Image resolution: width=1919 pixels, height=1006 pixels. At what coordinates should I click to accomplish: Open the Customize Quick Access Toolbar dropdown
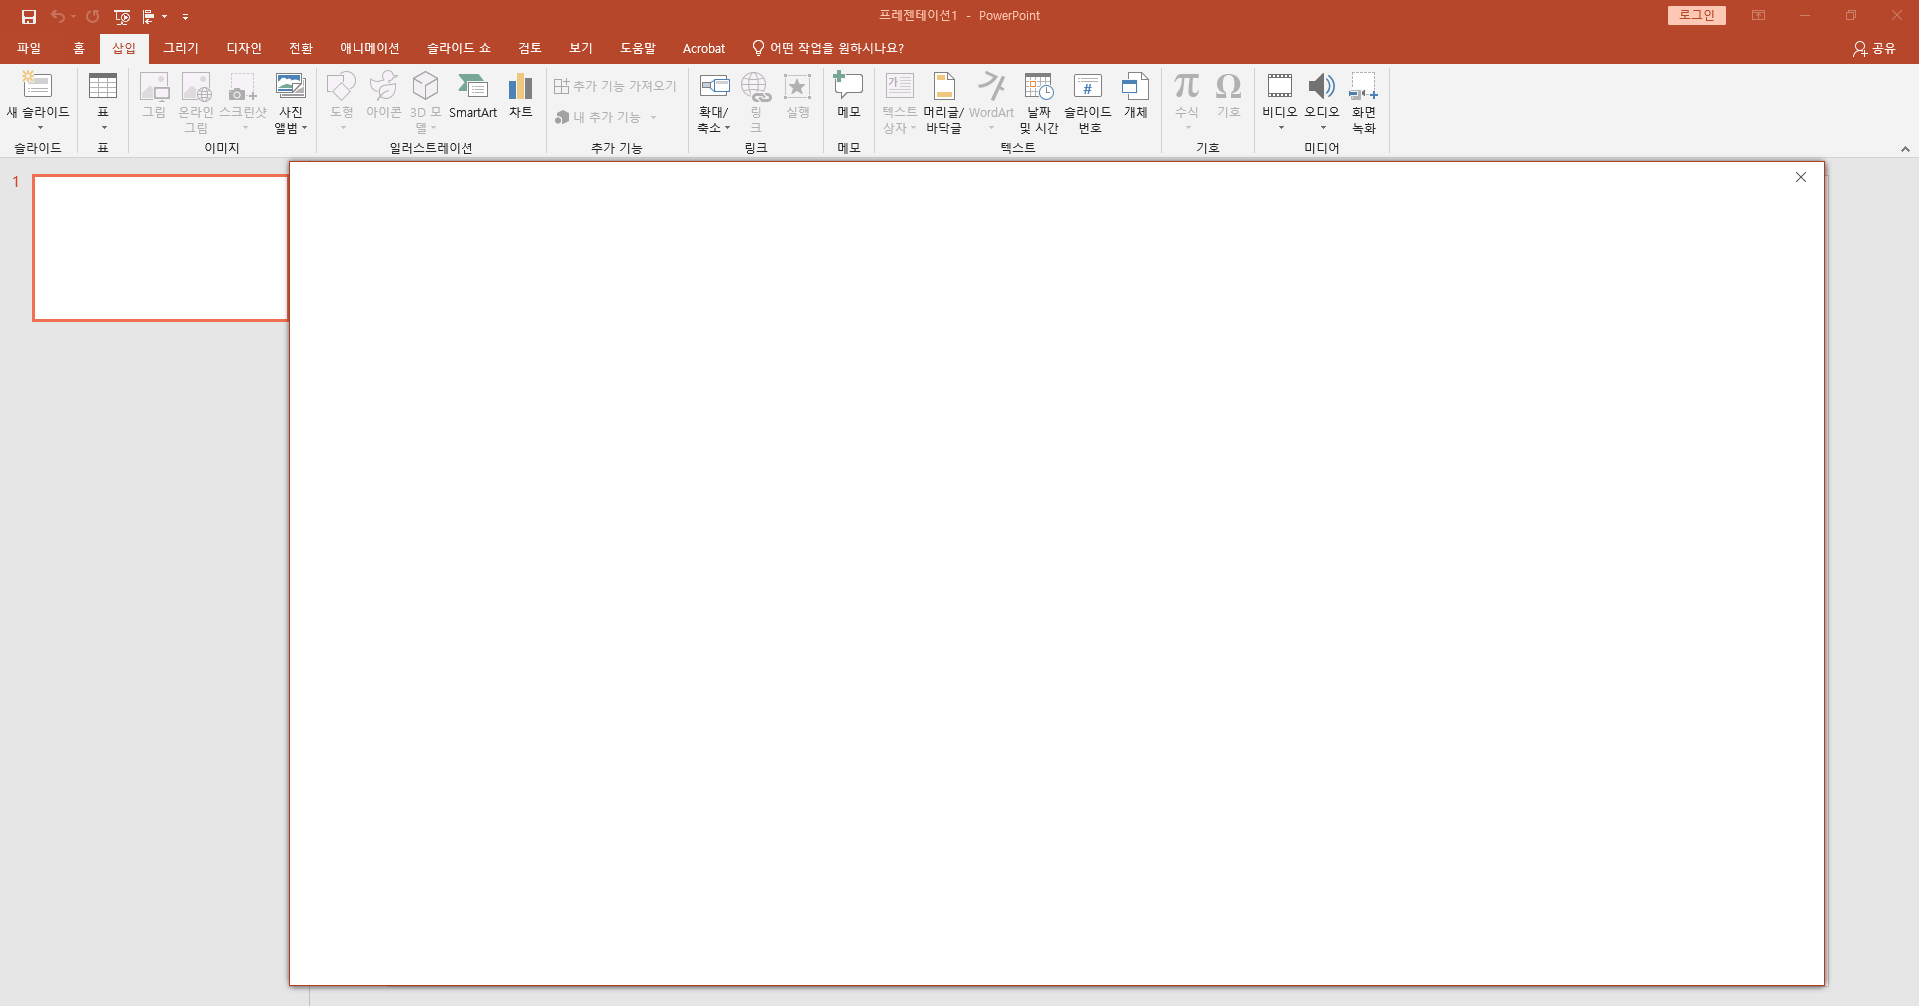point(185,17)
